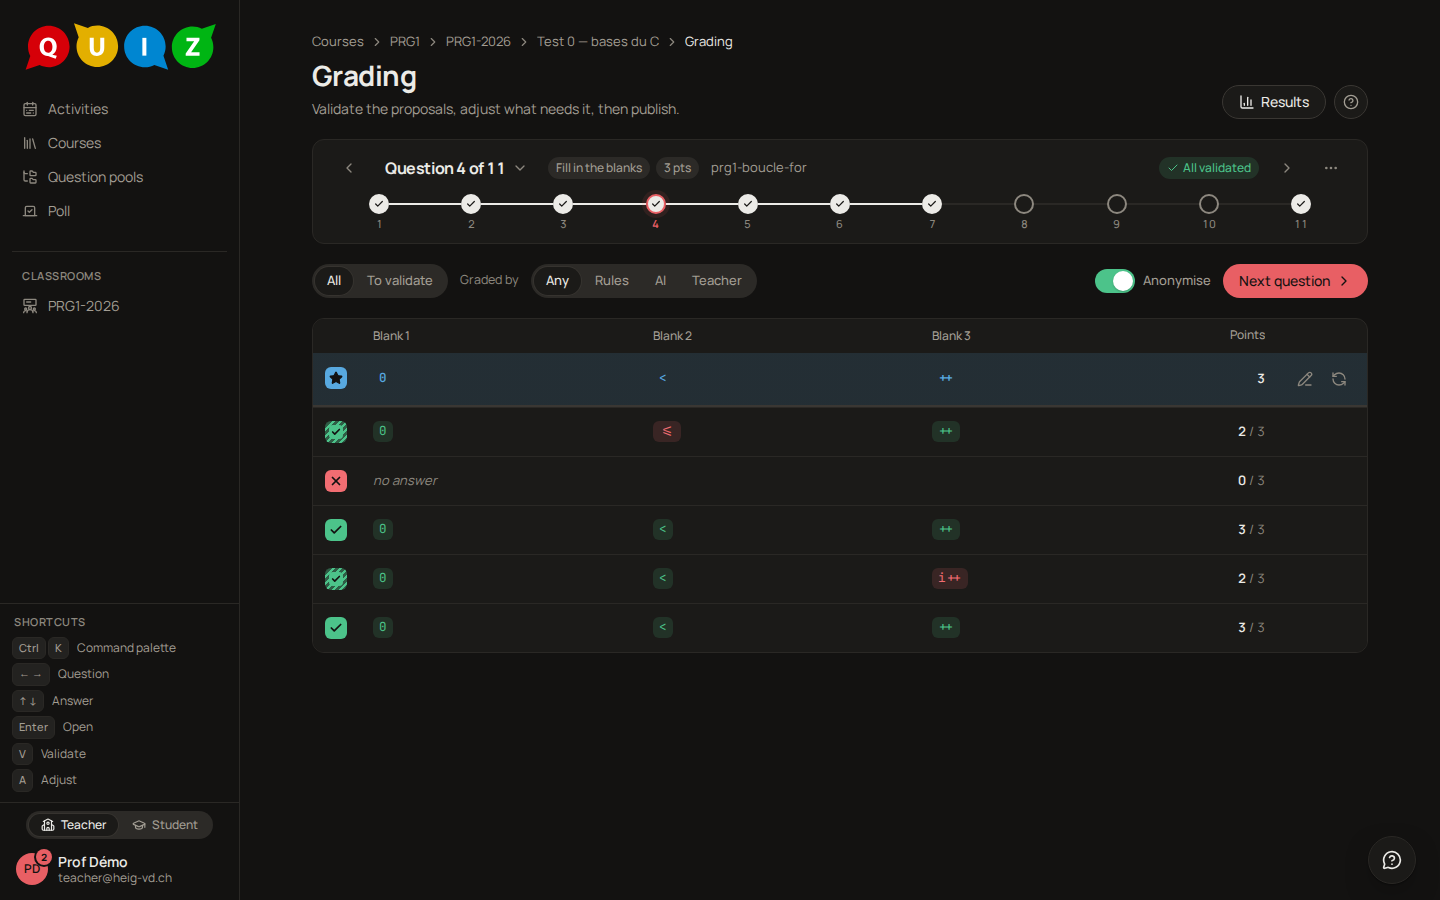This screenshot has width=1440, height=900.
Task: Open the help circle icon beside Results
Action: click(x=1351, y=102)
